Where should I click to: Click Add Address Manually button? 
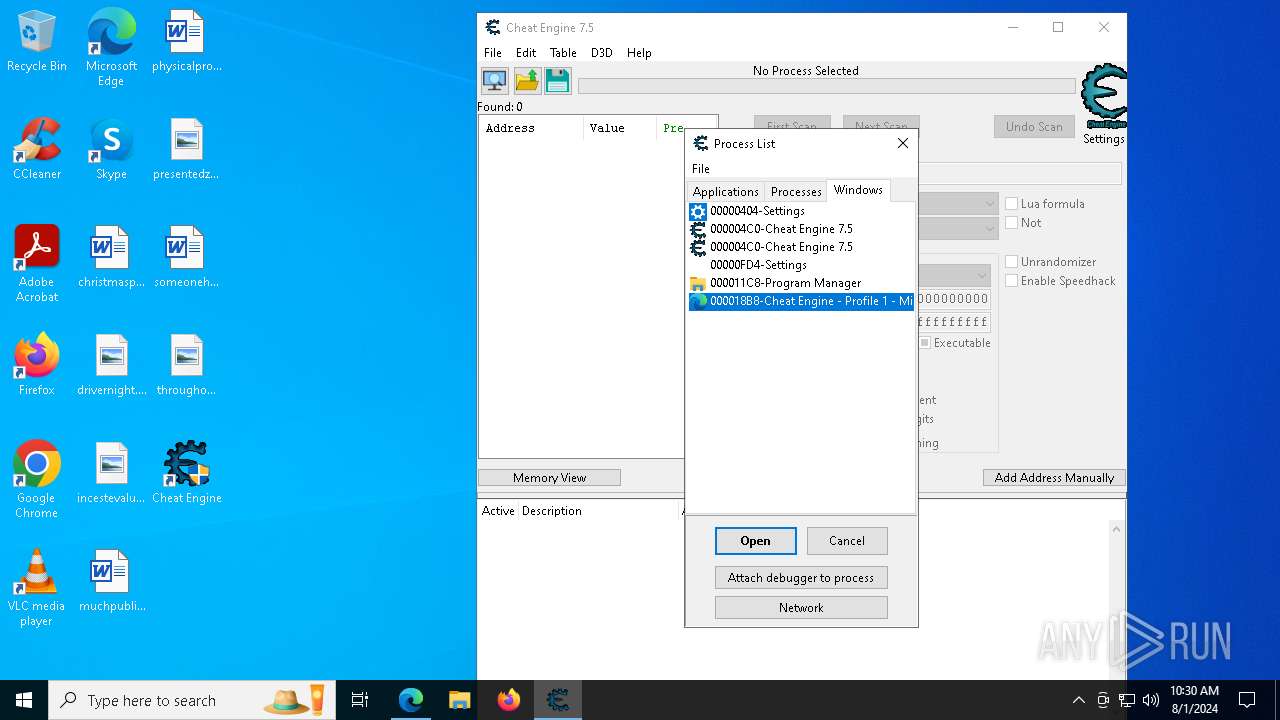click(x=1054, y=478)
